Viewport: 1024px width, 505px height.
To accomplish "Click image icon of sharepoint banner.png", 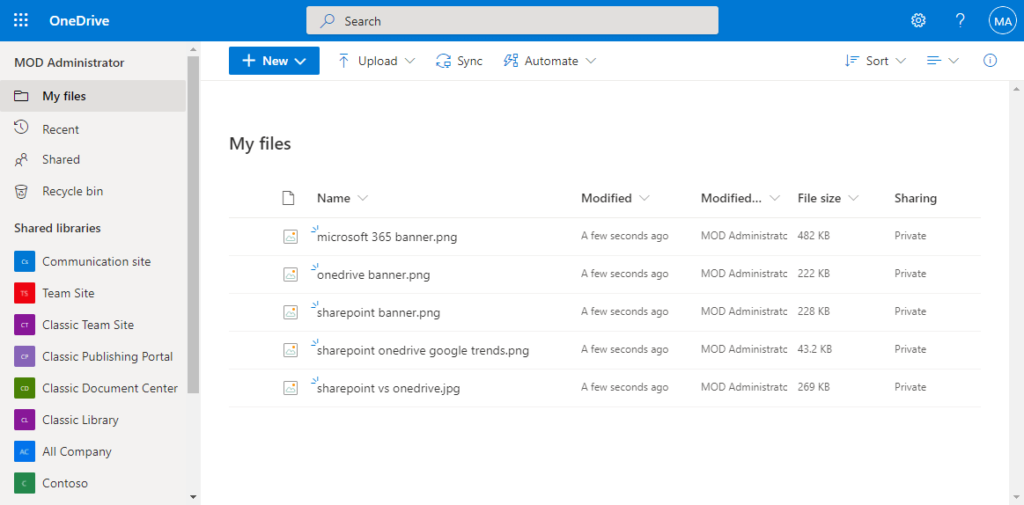I will click(291, 313).
